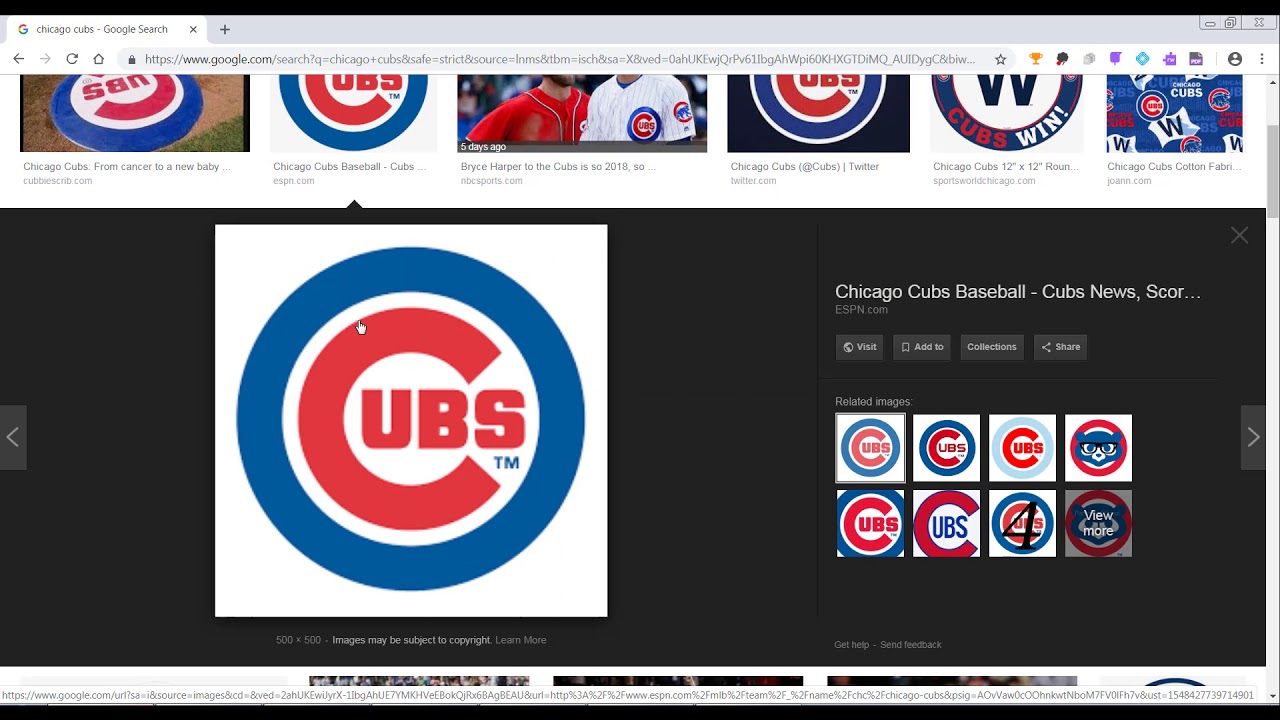The image size is (1280, 720).
Task: Open the Chicago Cubs Twitter result image
Action: 819,113
